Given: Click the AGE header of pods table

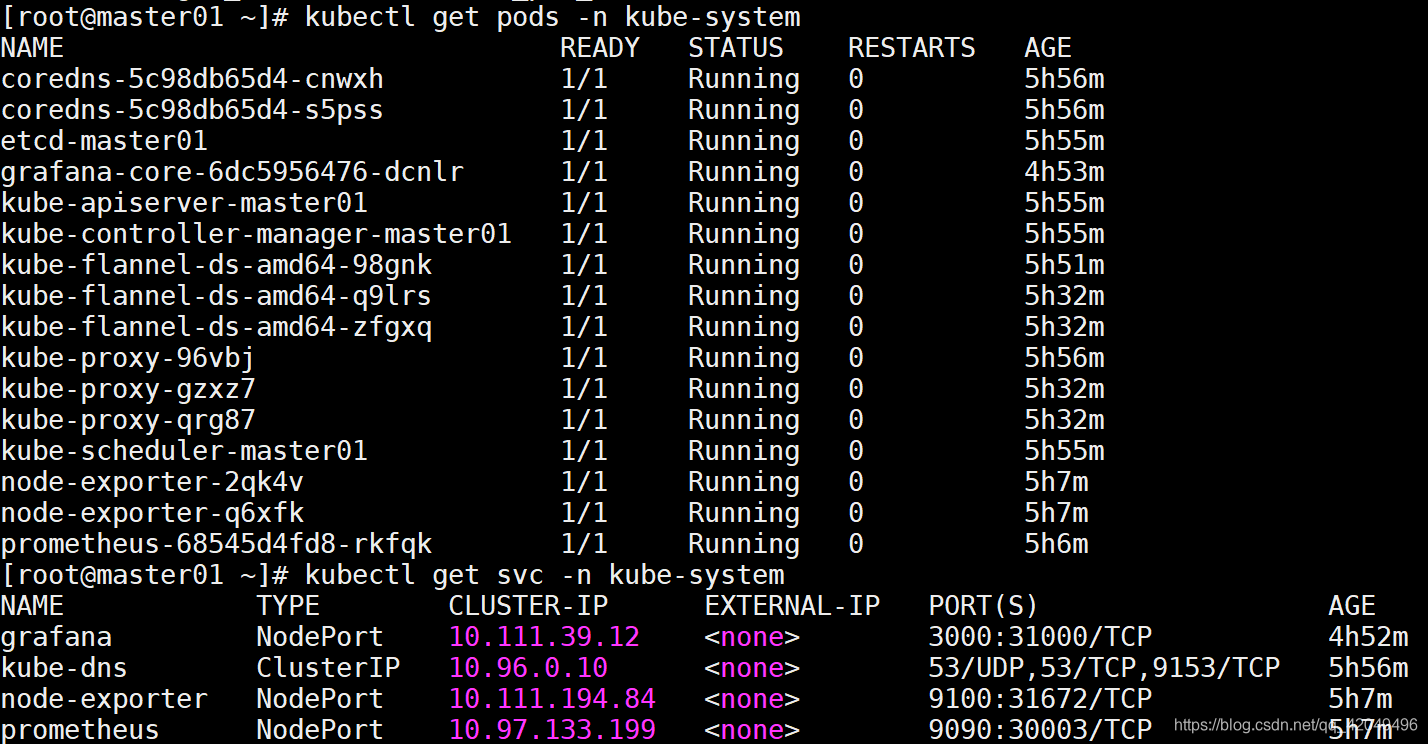Looking at the screenshot, I should (1048, 48).
